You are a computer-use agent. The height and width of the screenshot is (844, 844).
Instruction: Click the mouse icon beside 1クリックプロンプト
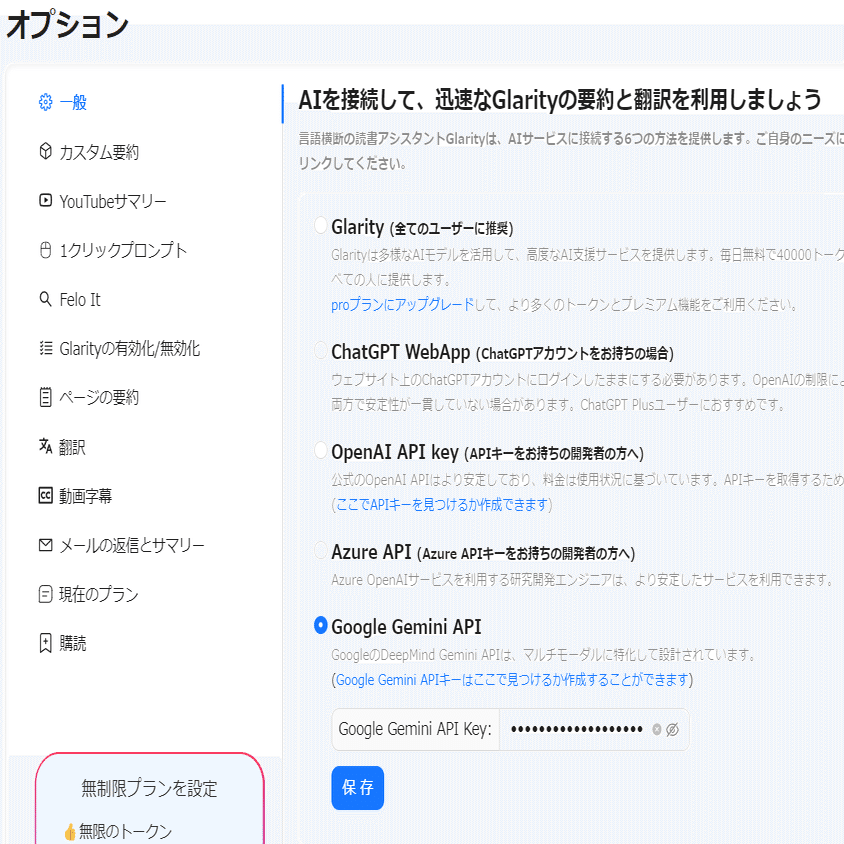[46, 250]
